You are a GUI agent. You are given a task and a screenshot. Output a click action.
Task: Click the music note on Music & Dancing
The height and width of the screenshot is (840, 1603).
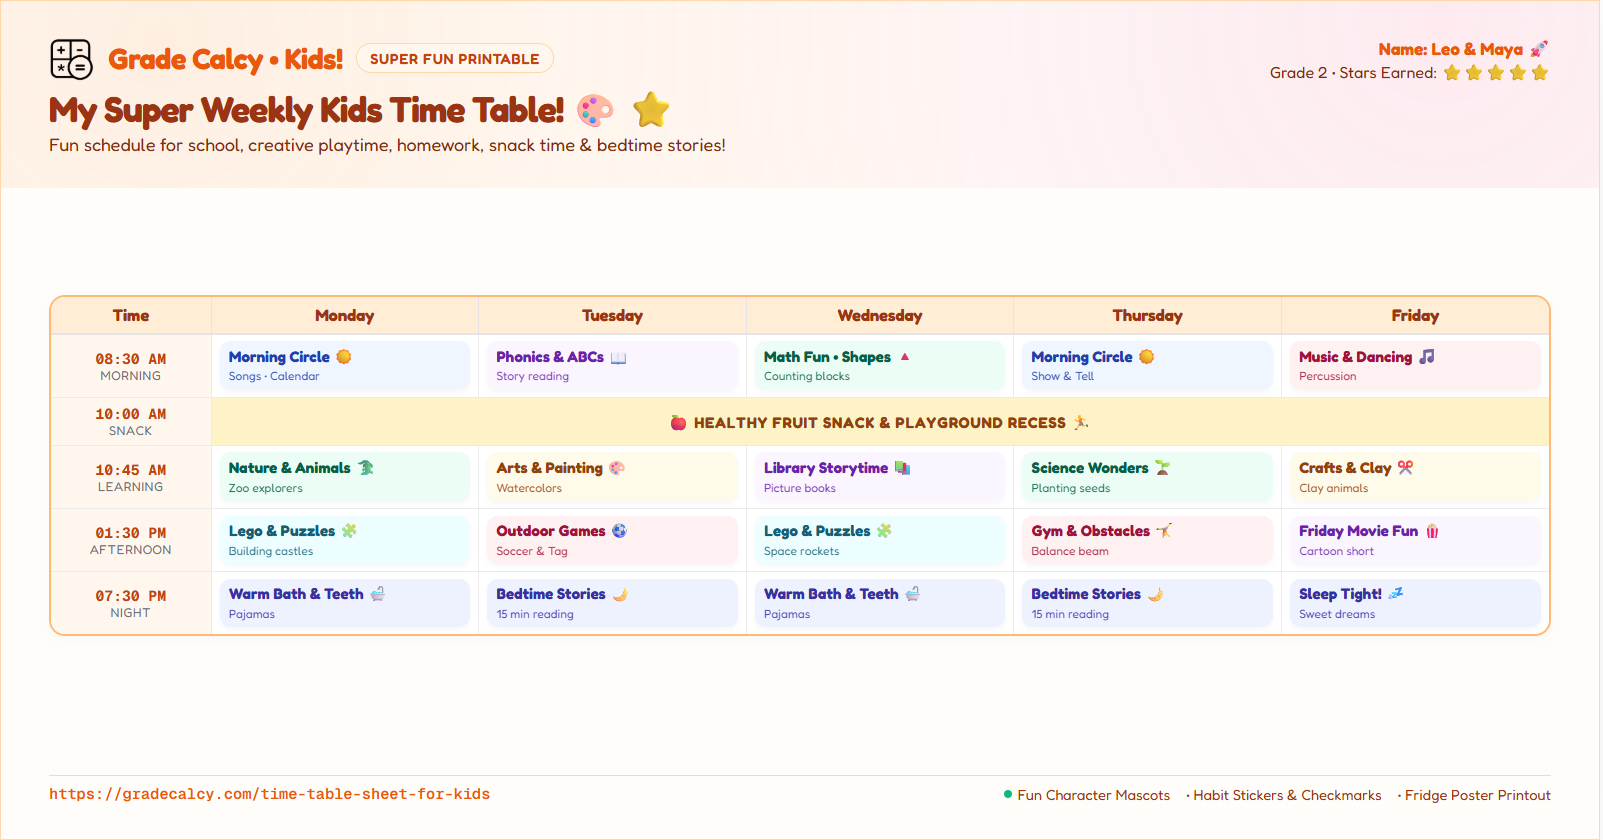coord(1427,357)
